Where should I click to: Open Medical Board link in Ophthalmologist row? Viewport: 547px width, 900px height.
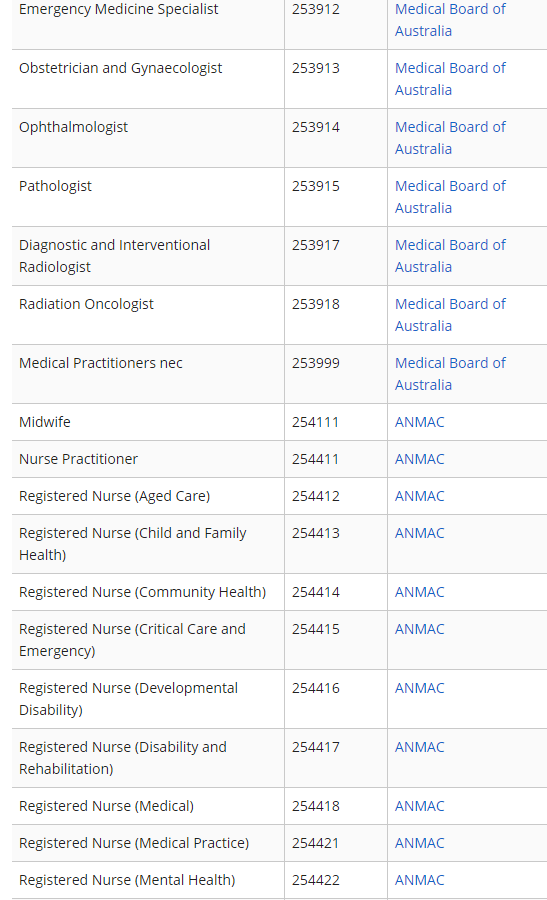(450, 138)
